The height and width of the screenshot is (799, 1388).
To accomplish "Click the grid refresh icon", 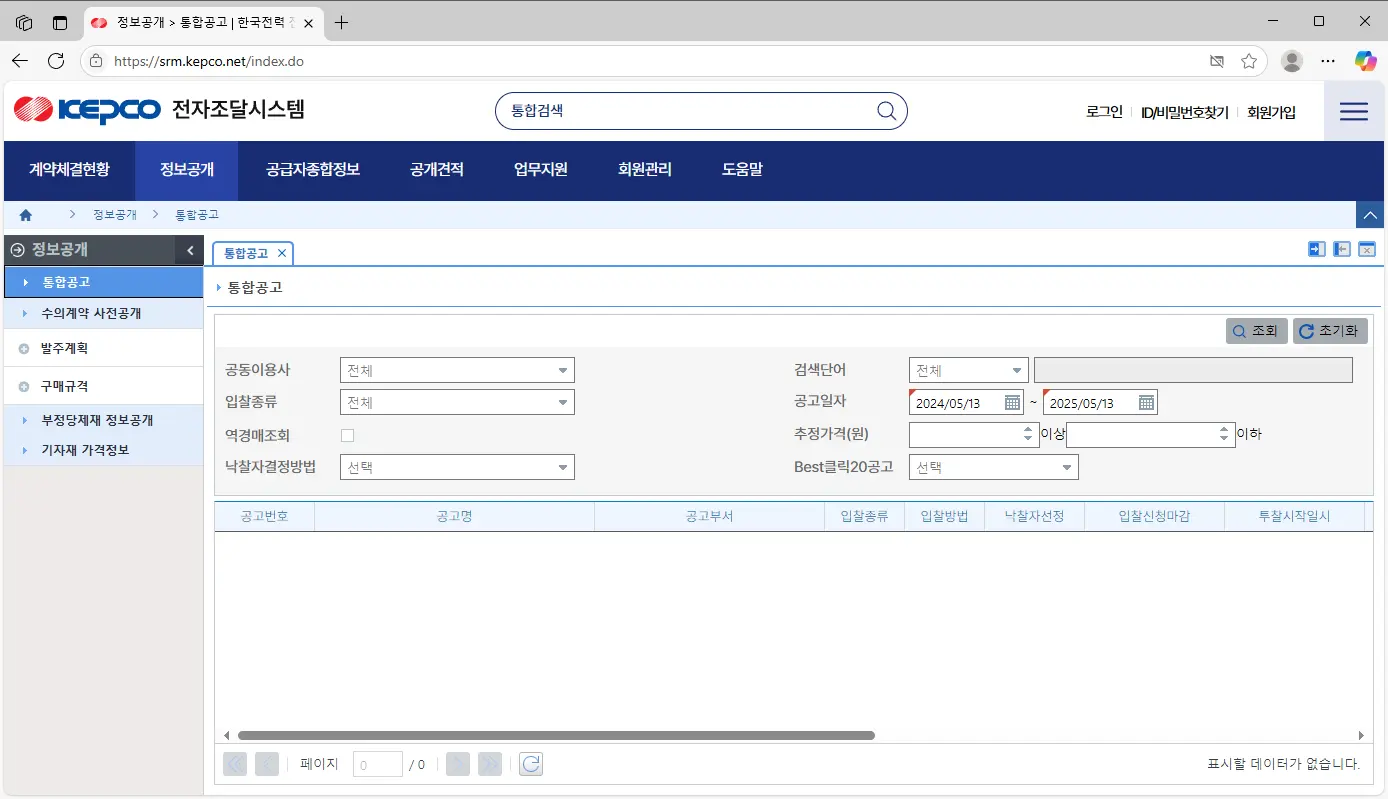I will click(x=532, y=764).
